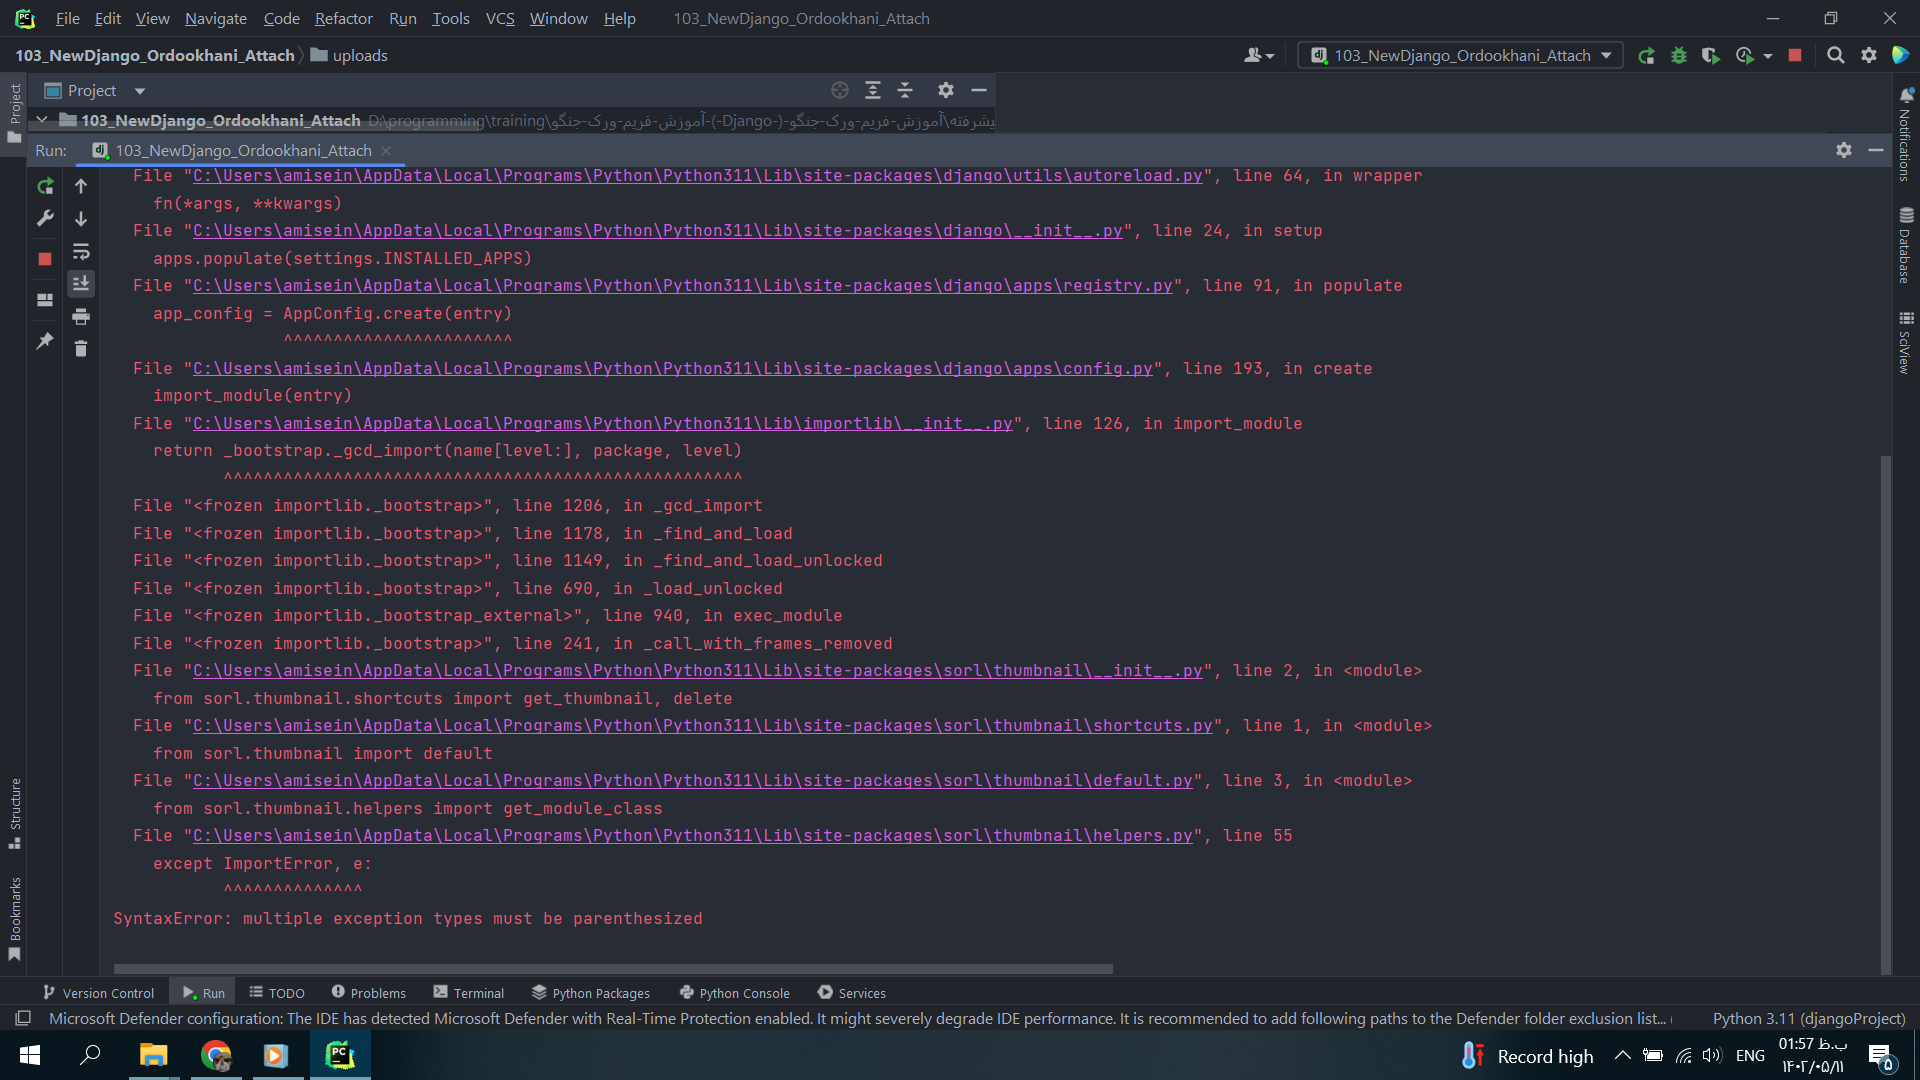Toggle soft-wrap in console output

coord(81,251)
